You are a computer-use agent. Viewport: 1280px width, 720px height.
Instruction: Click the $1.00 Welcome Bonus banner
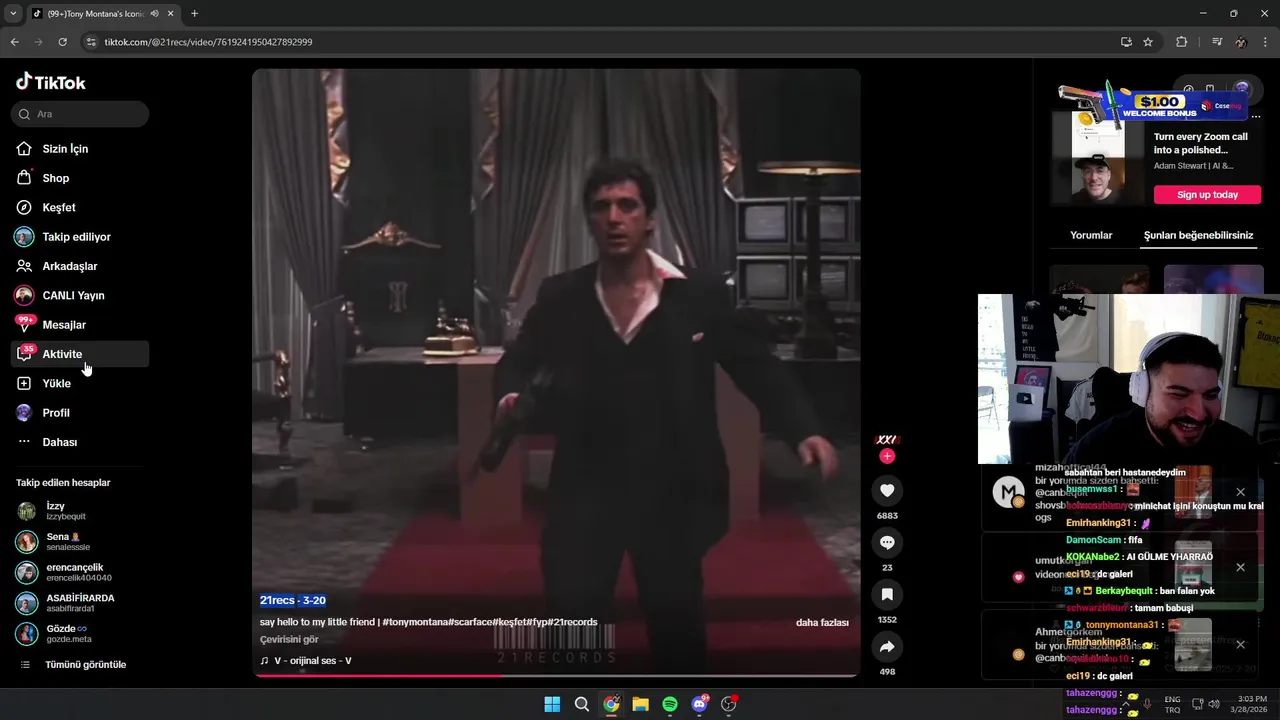[x=1152, y=103]
